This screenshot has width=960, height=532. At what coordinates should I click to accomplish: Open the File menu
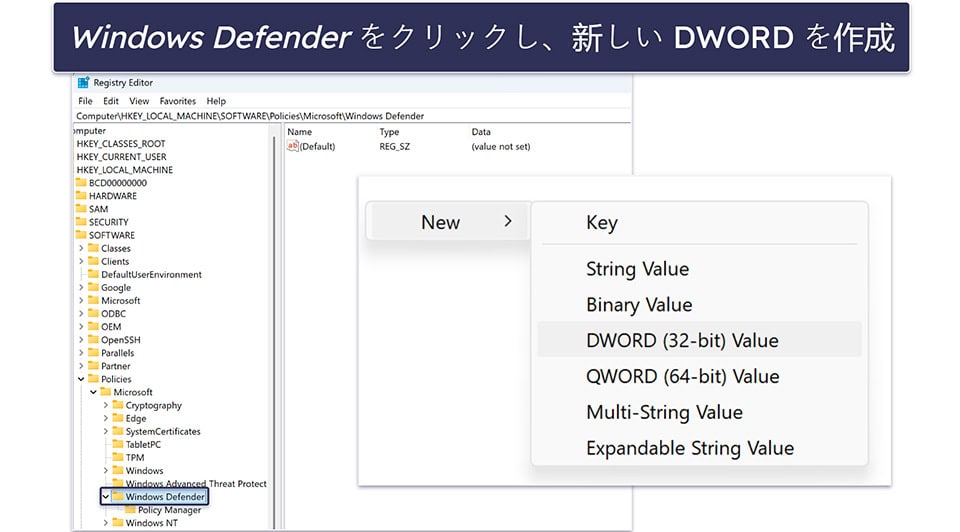click(85, 101)
